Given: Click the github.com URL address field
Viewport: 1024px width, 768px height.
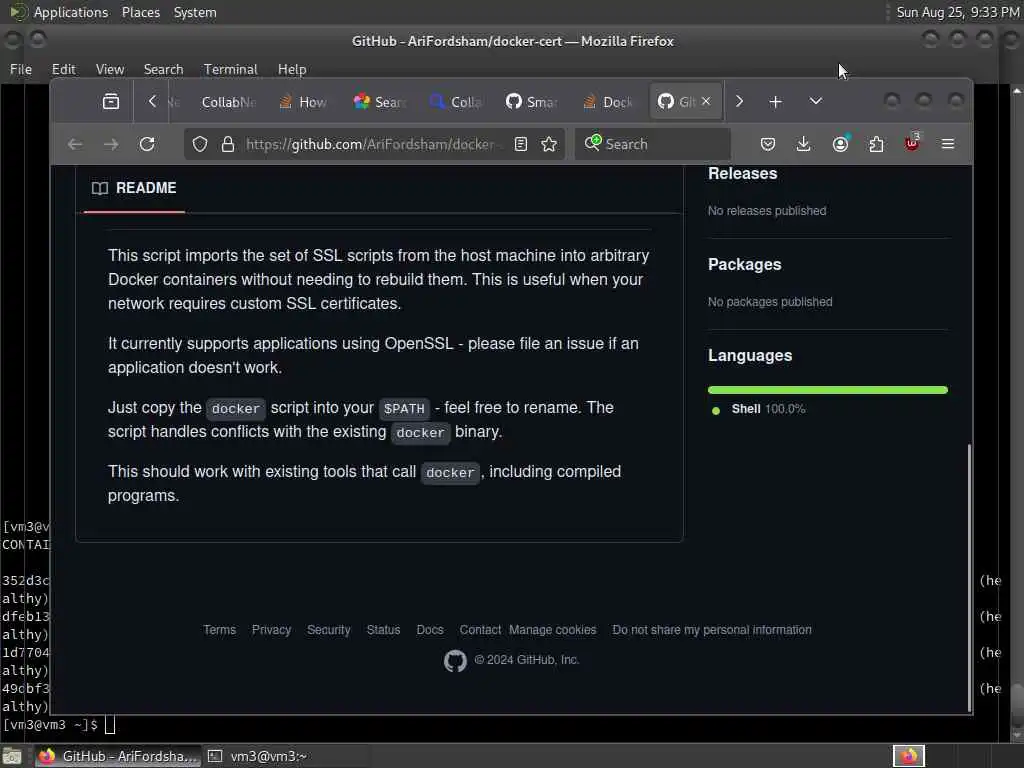Looking at the screenshot, I should coord(373,144).
